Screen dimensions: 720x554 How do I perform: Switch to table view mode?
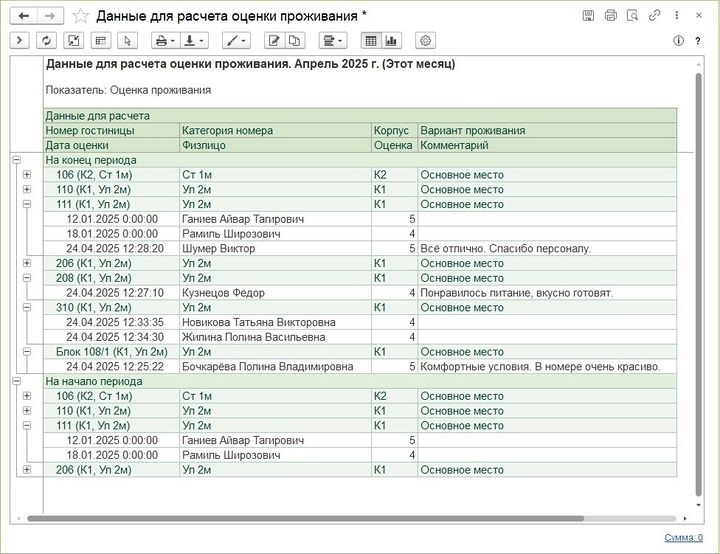click(371, 41)
